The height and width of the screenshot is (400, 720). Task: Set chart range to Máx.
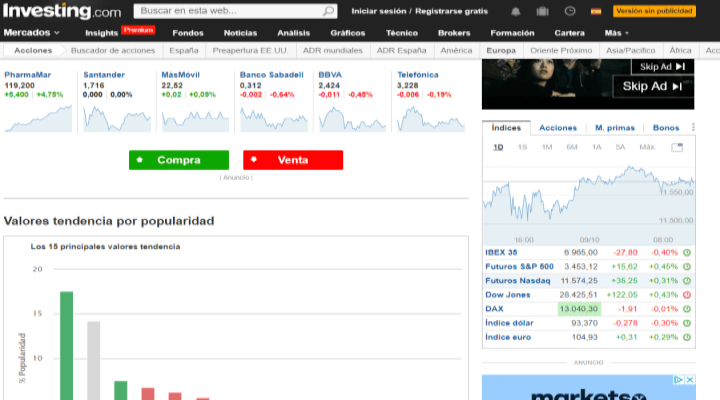647,147
